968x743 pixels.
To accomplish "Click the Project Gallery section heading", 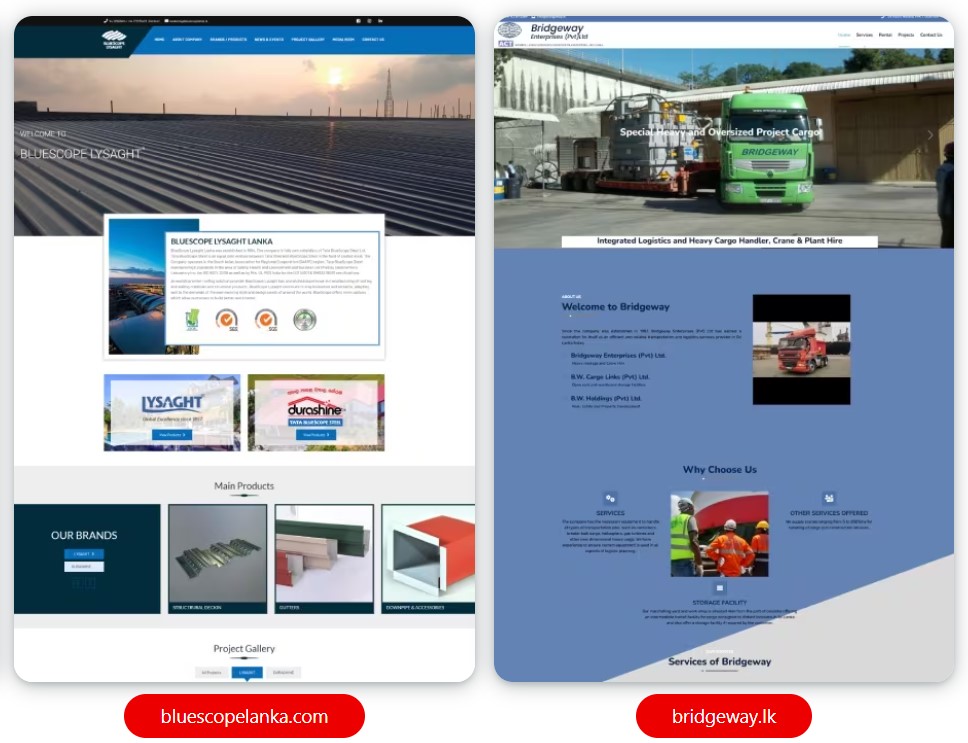I will tap(244, 649).
